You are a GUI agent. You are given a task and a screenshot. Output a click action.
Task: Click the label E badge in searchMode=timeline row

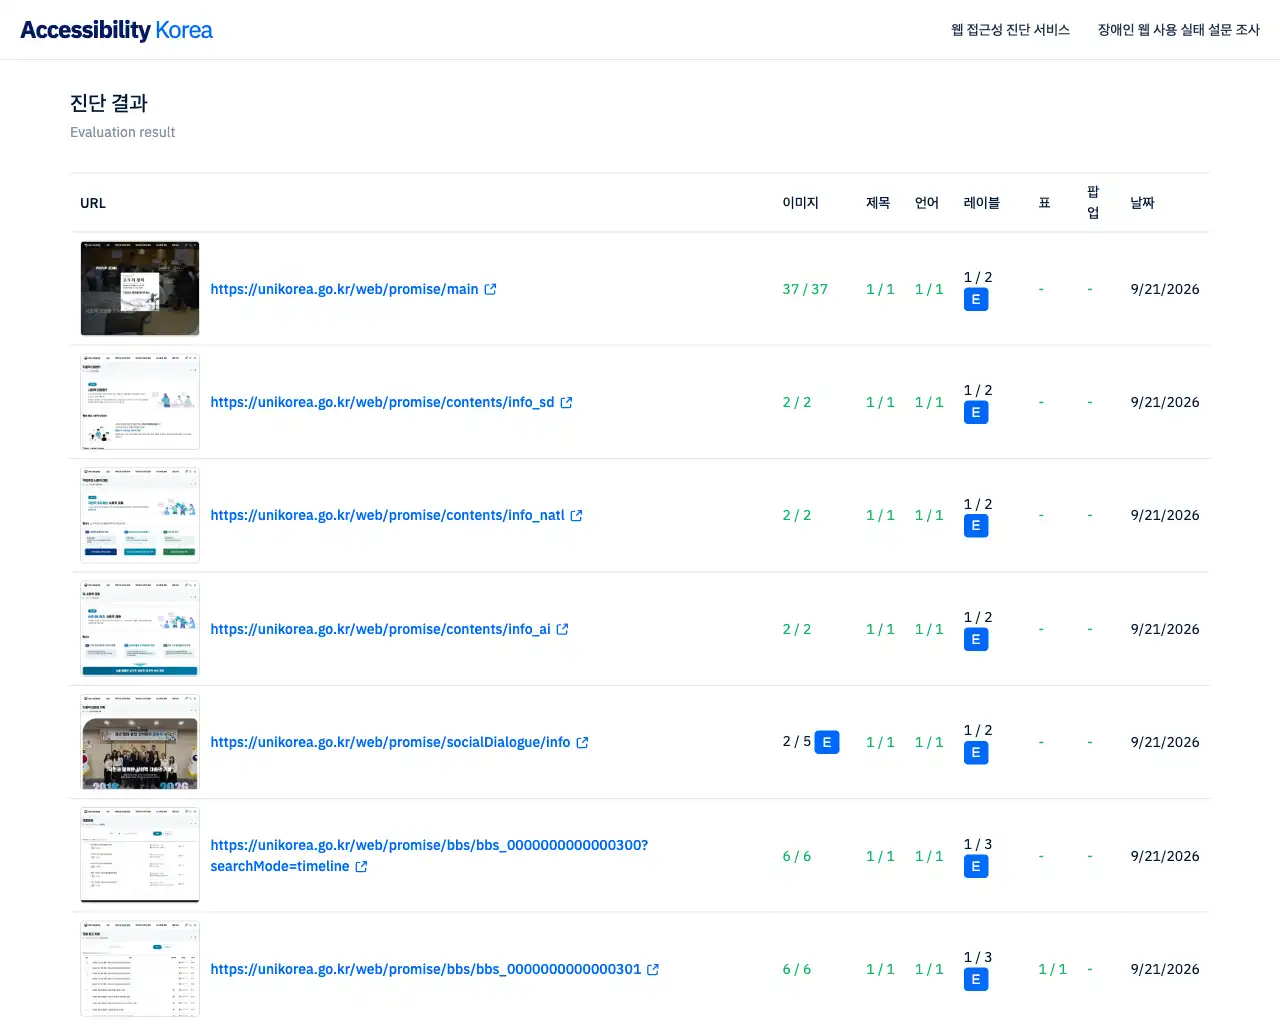976,866
